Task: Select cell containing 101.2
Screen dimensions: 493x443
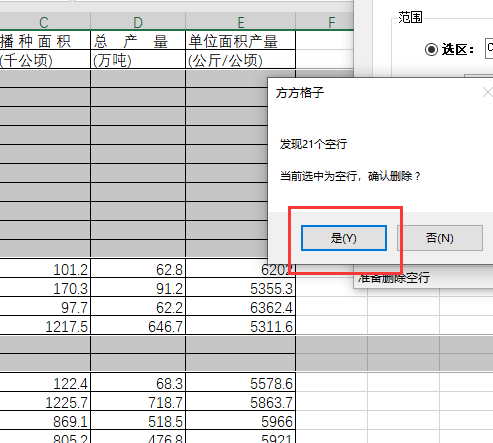Action: click(x=45, y=269)
